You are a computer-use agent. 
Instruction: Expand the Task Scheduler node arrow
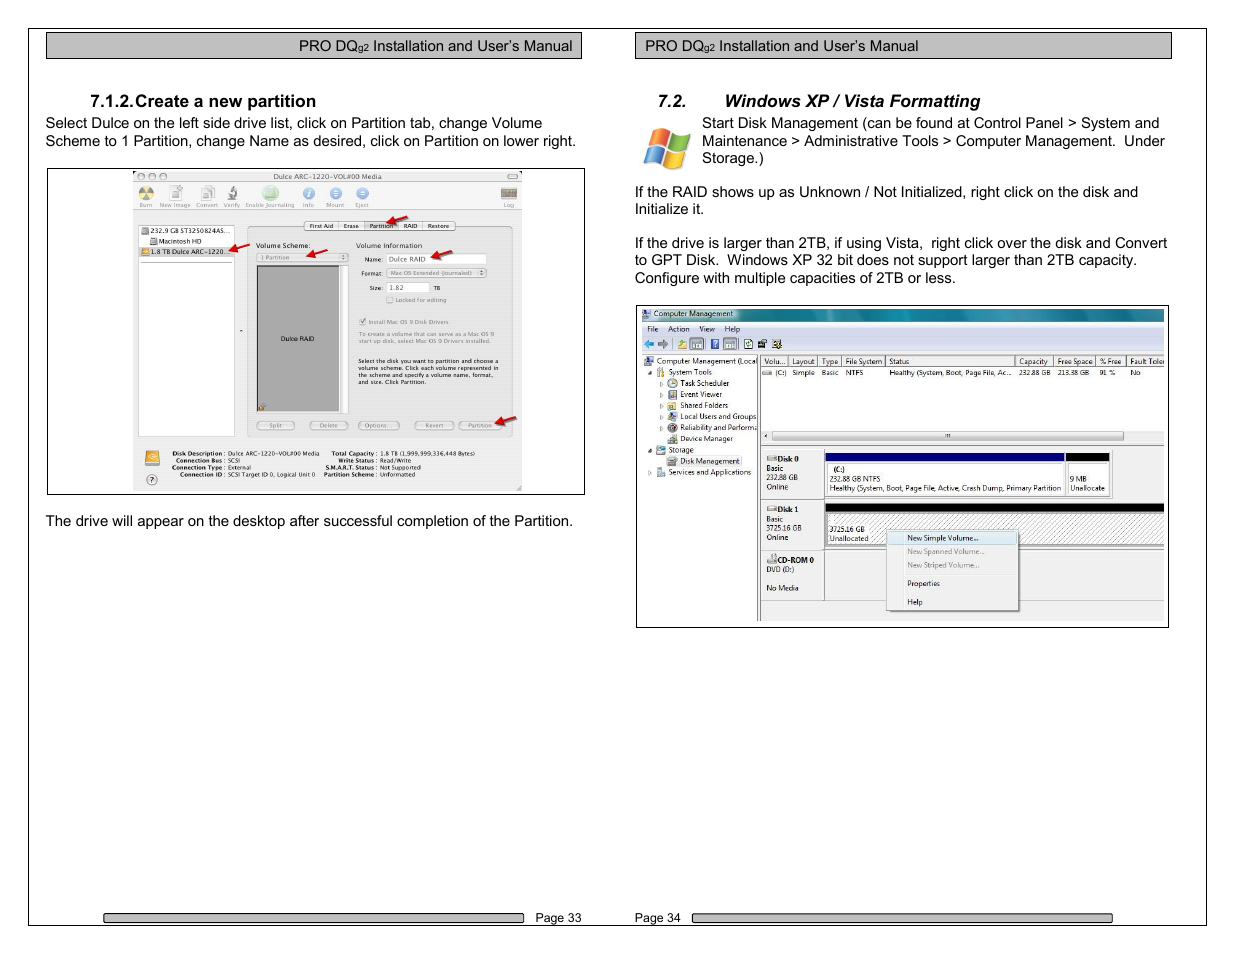pyautogui.click(x=661, y=383)
